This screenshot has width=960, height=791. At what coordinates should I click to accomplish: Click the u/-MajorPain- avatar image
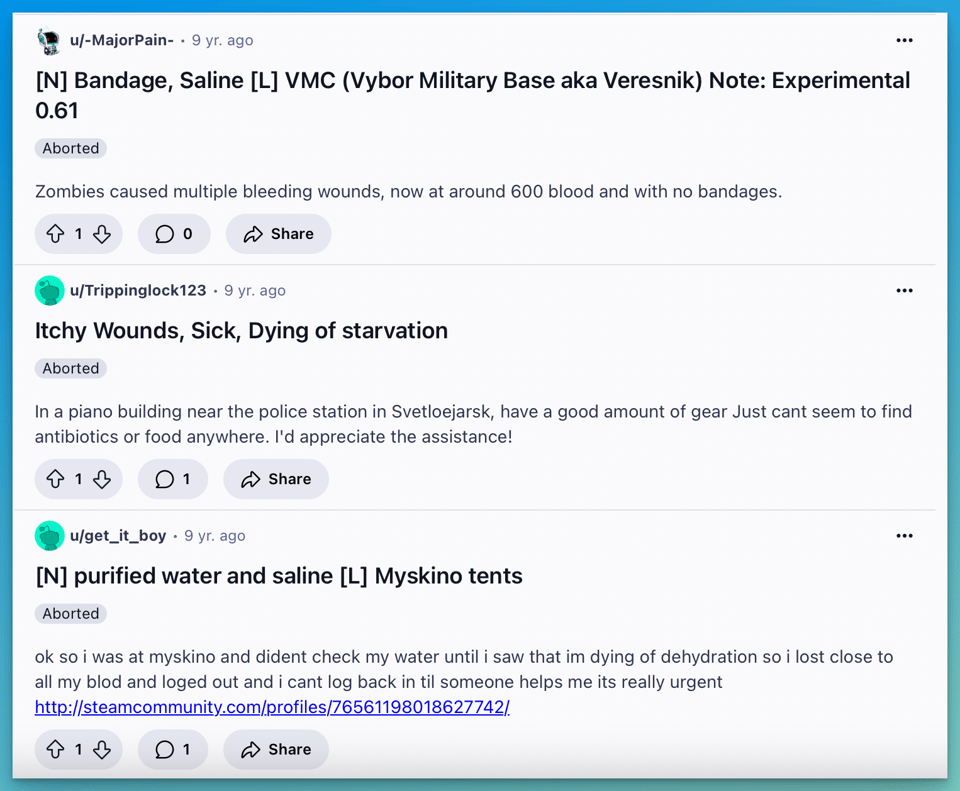pyautogui.click(x=49, y=40)
